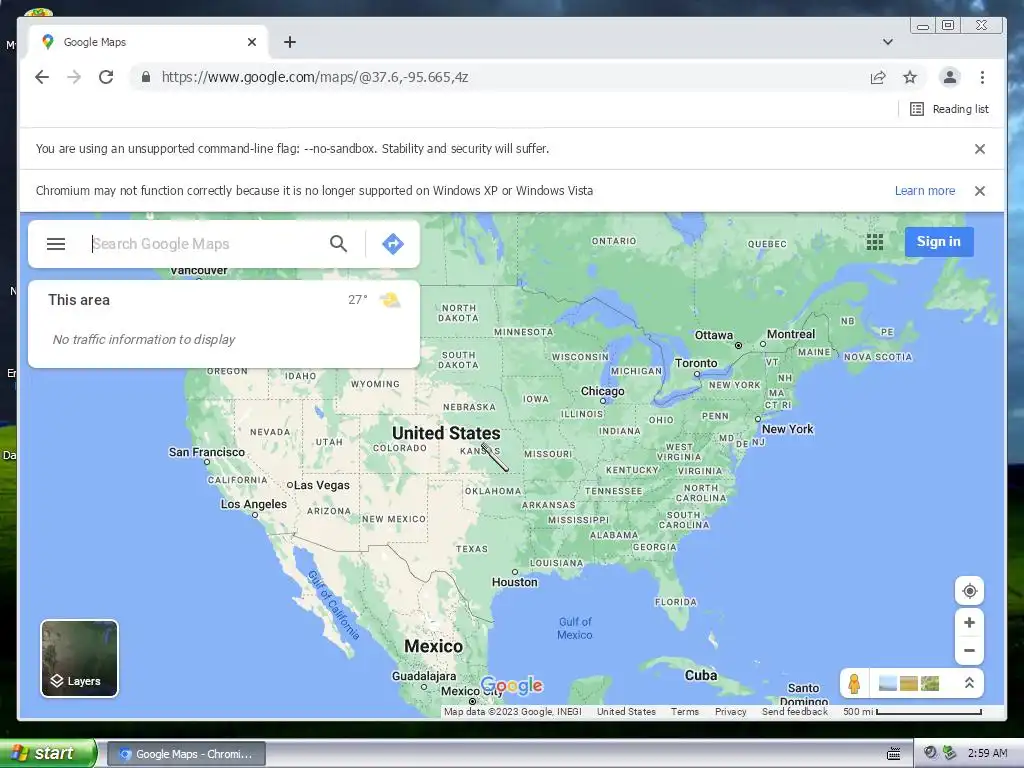The width and height of the screenshot is (1024, 768).
Task: Open a new browser tab
Action: click(x=290, y=42)
